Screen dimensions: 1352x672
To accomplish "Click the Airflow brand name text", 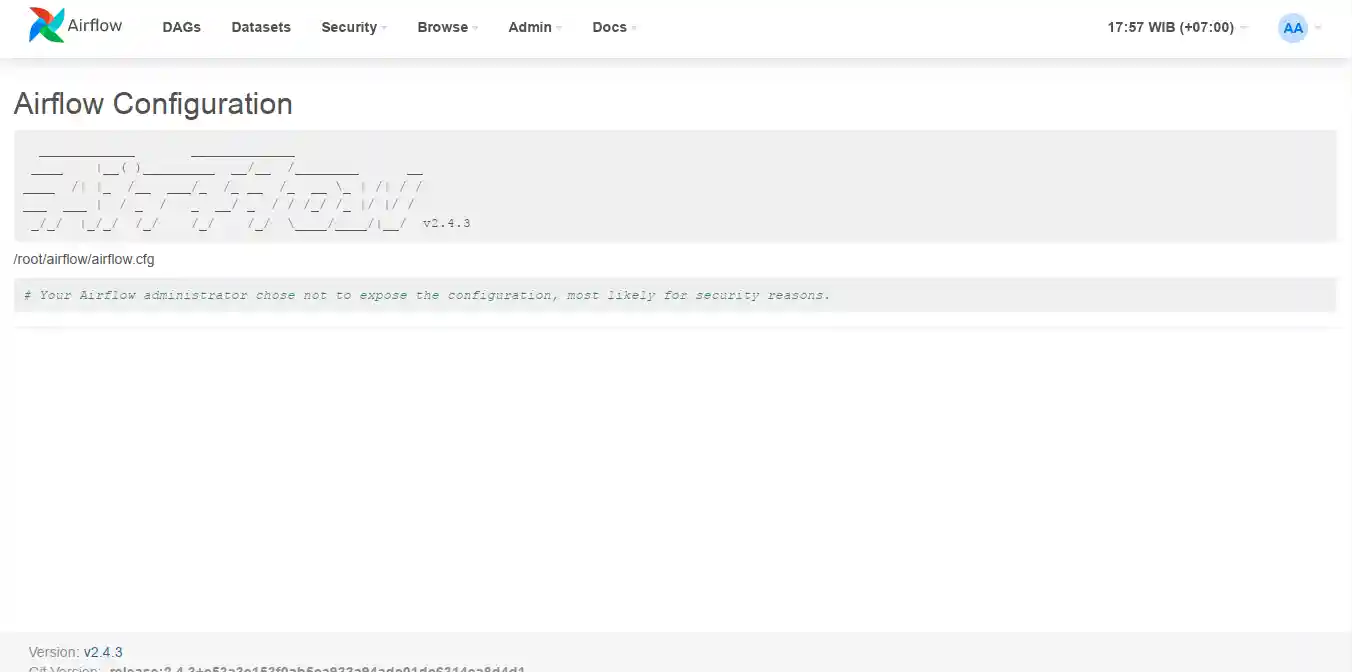I will (x=95, y=25).
